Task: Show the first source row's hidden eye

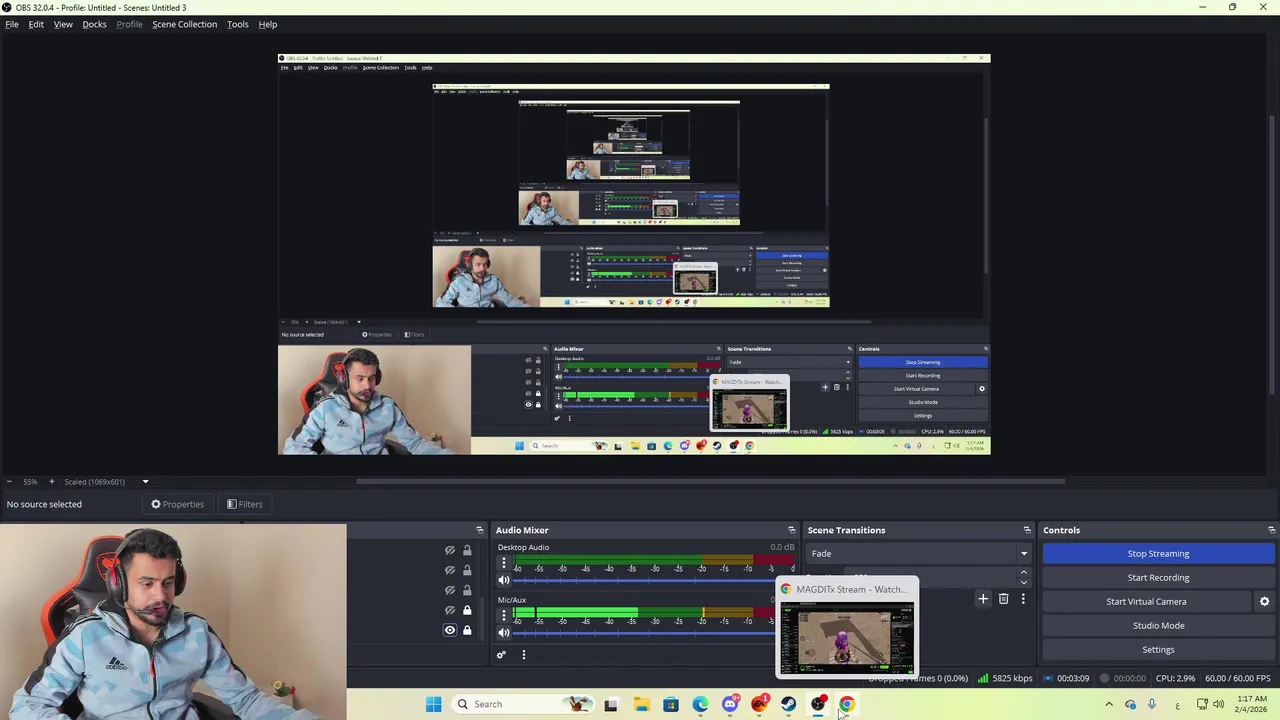Action: (449, 550)
